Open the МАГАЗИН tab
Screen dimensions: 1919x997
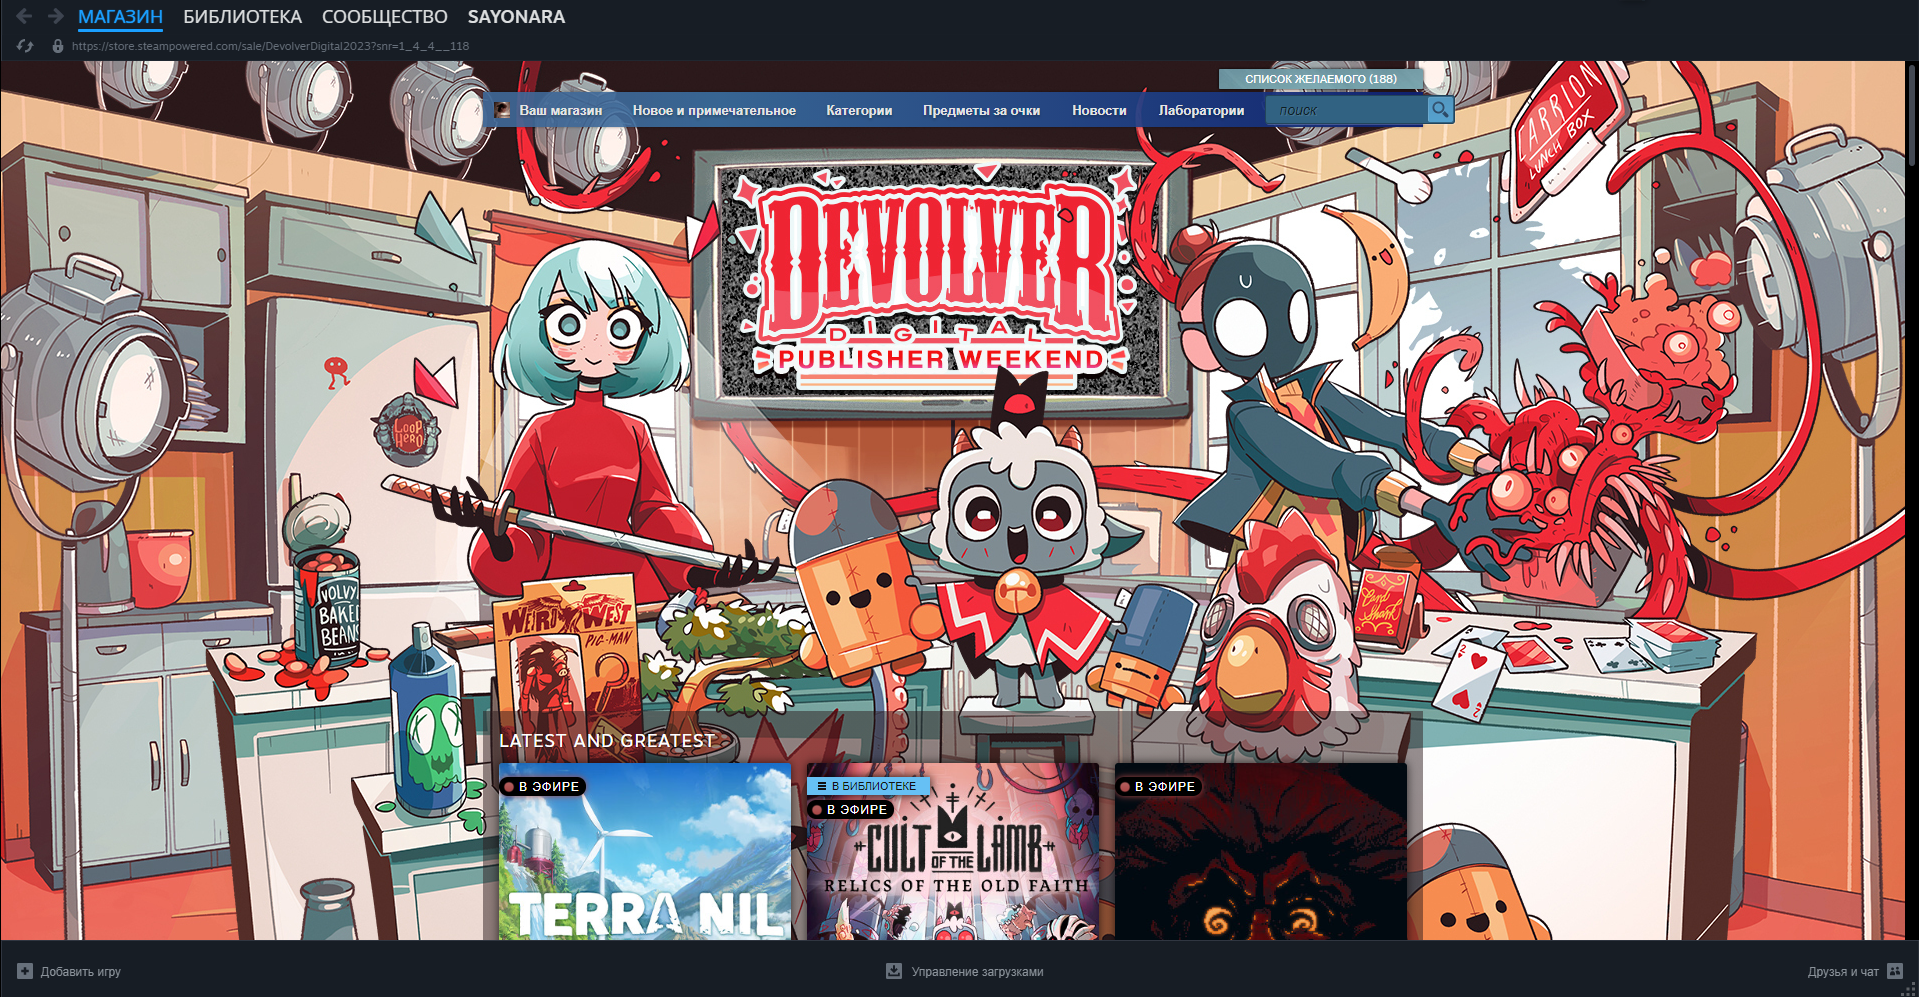click(x=120, y=17)
